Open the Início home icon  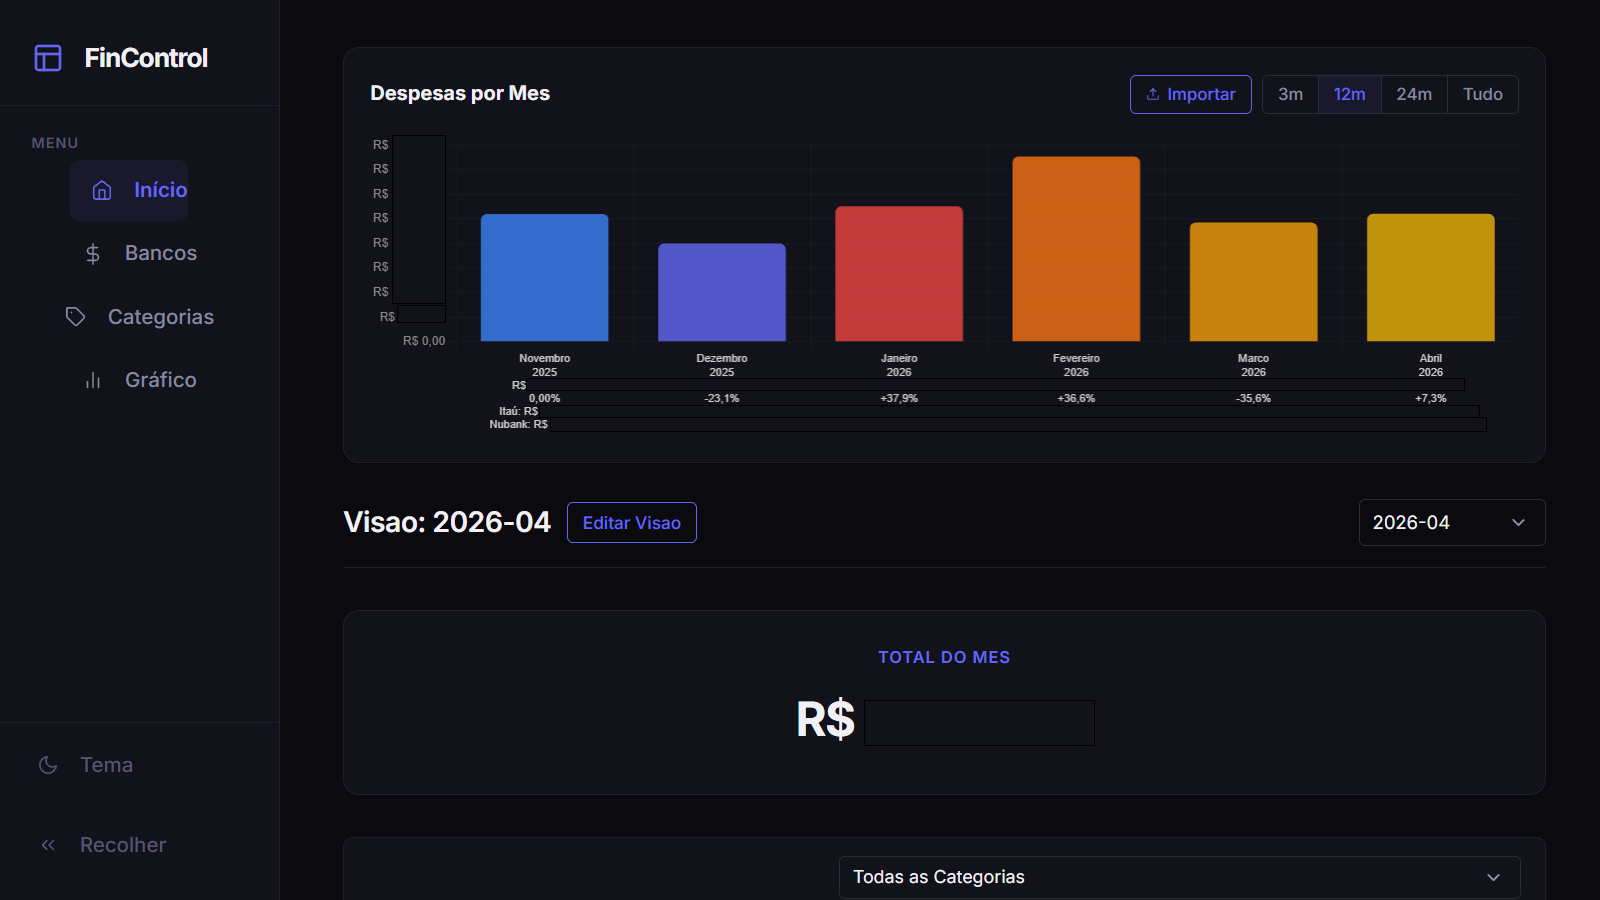tap(102, 190)
